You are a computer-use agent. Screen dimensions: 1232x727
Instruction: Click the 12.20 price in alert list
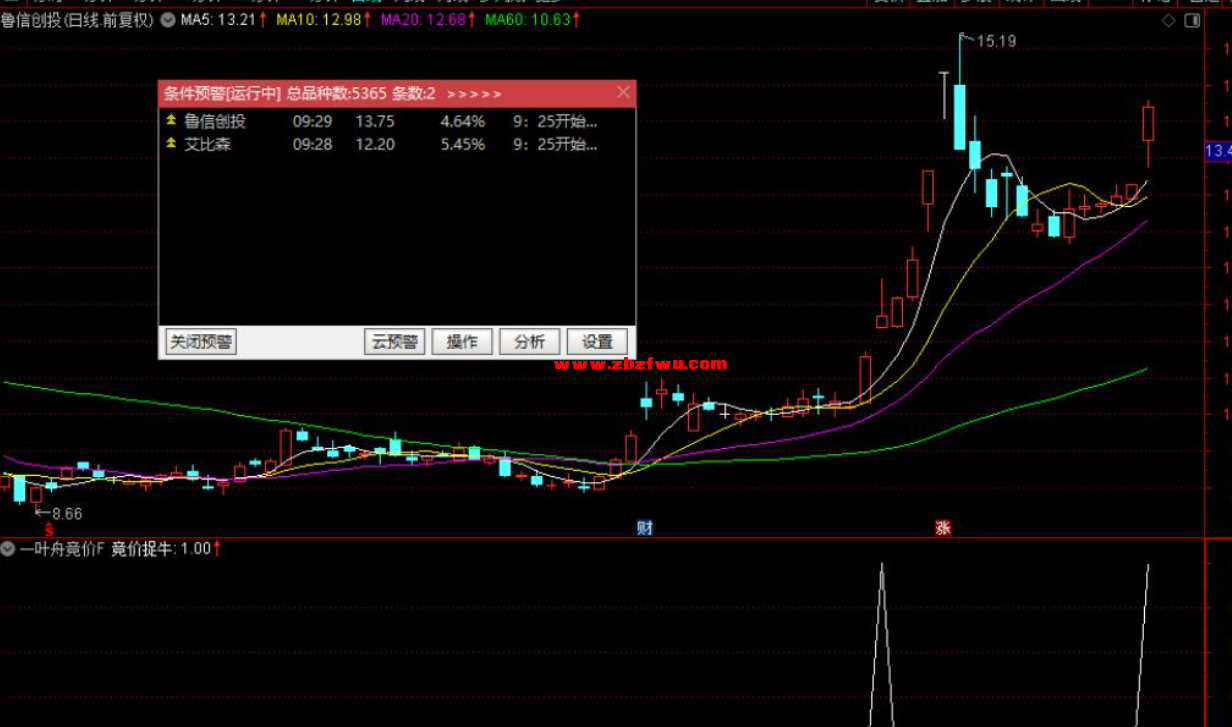[375, 144]
